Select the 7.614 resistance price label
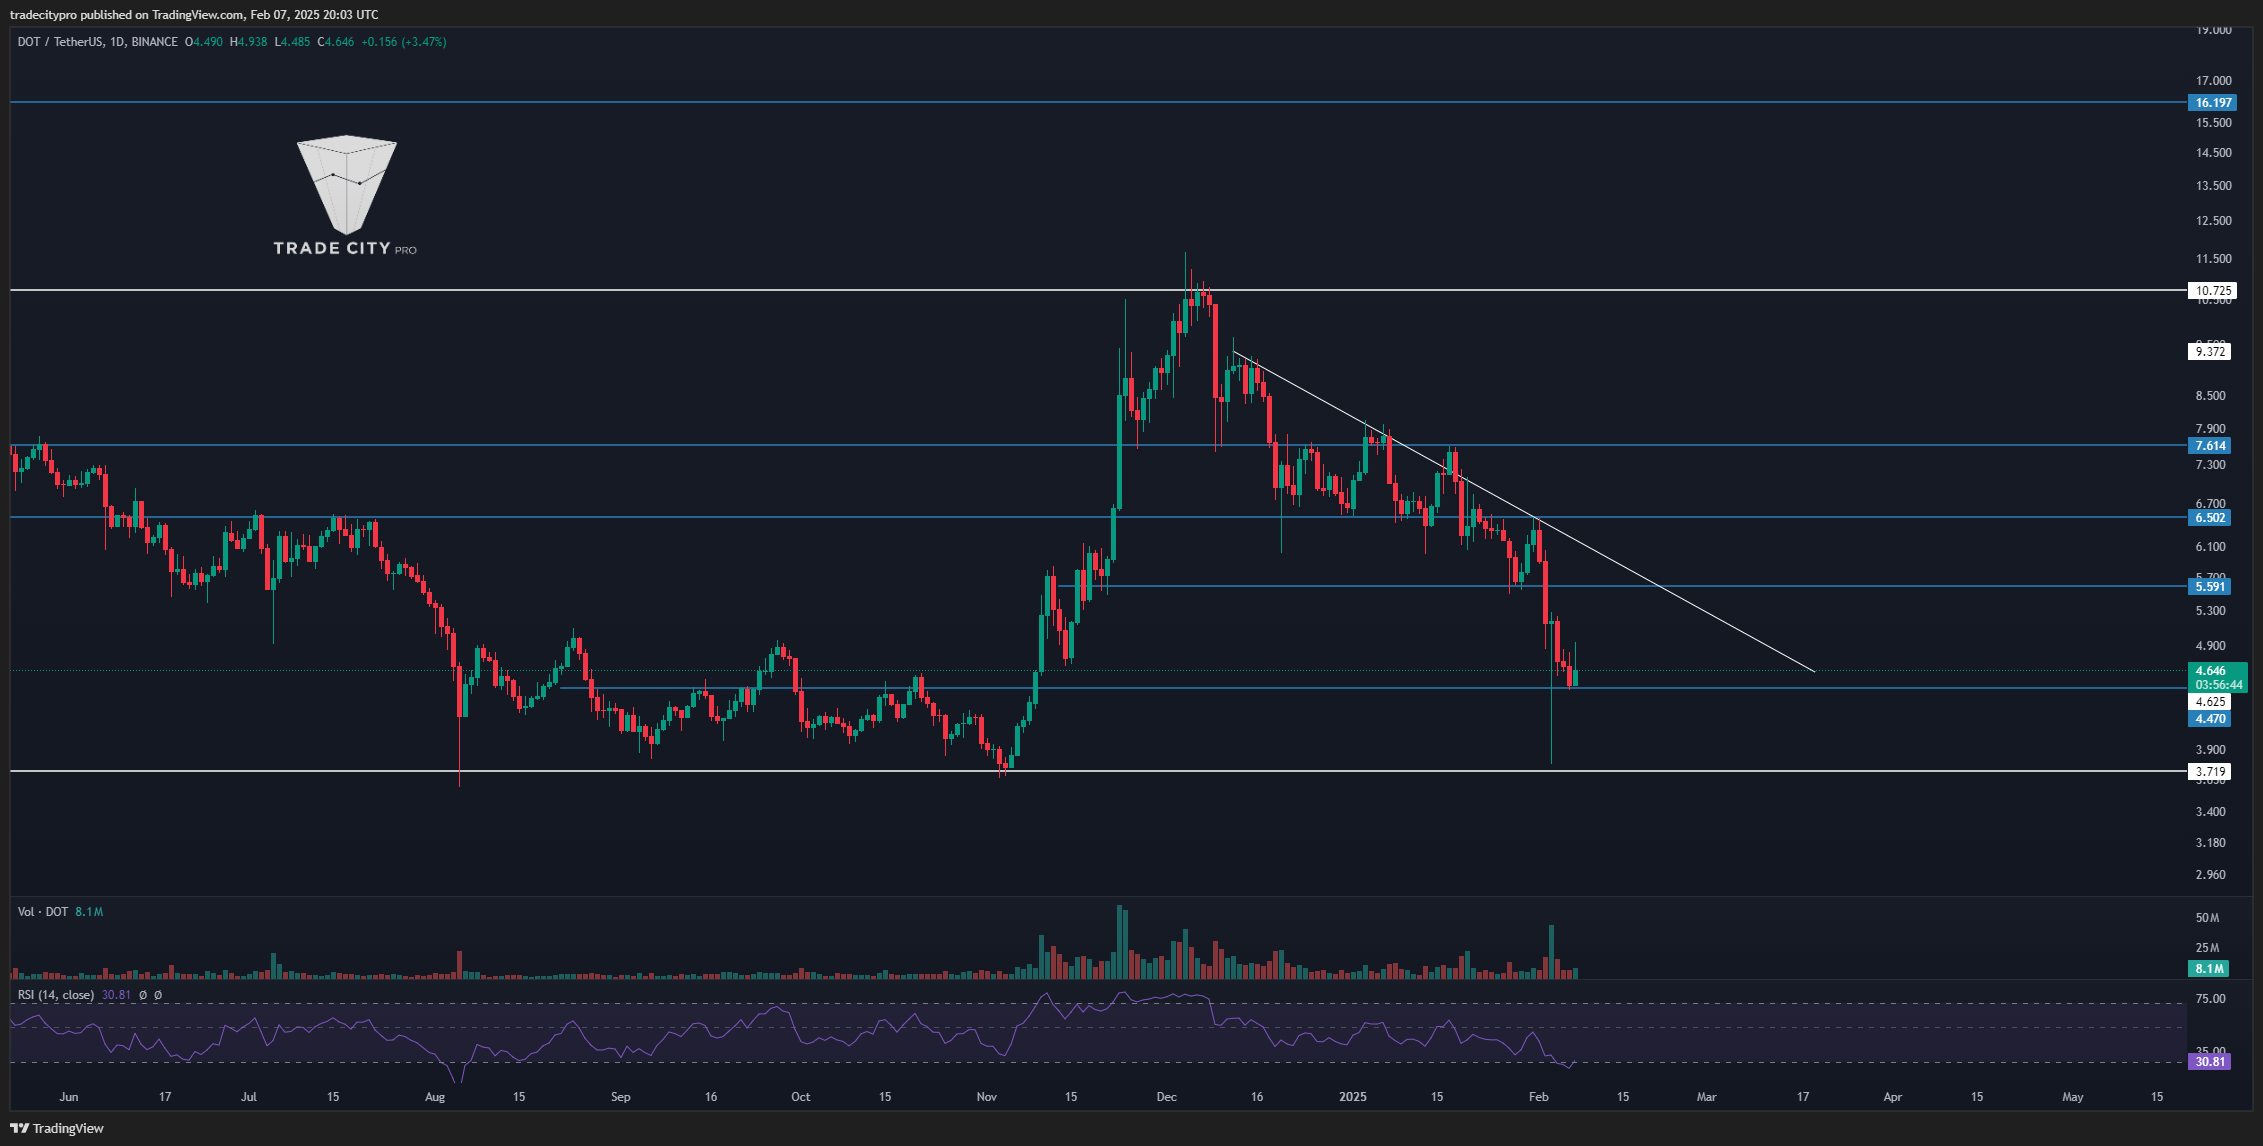2263x1146 pixels. [x=2209, y=446]
